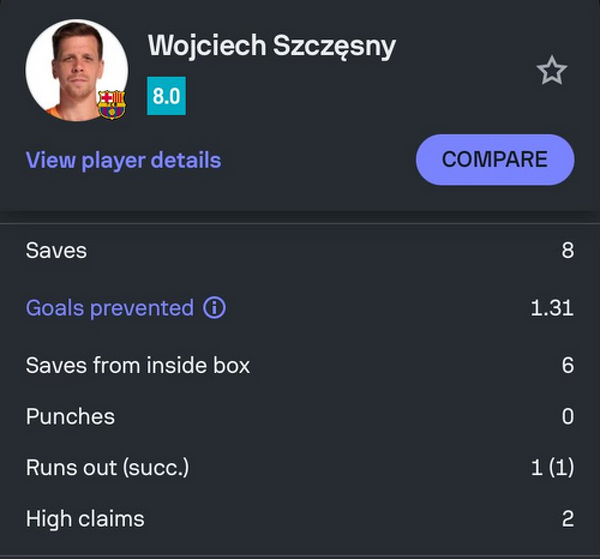Select the High claims stat label
Screen dimensions: 600x559
[85, 518]
